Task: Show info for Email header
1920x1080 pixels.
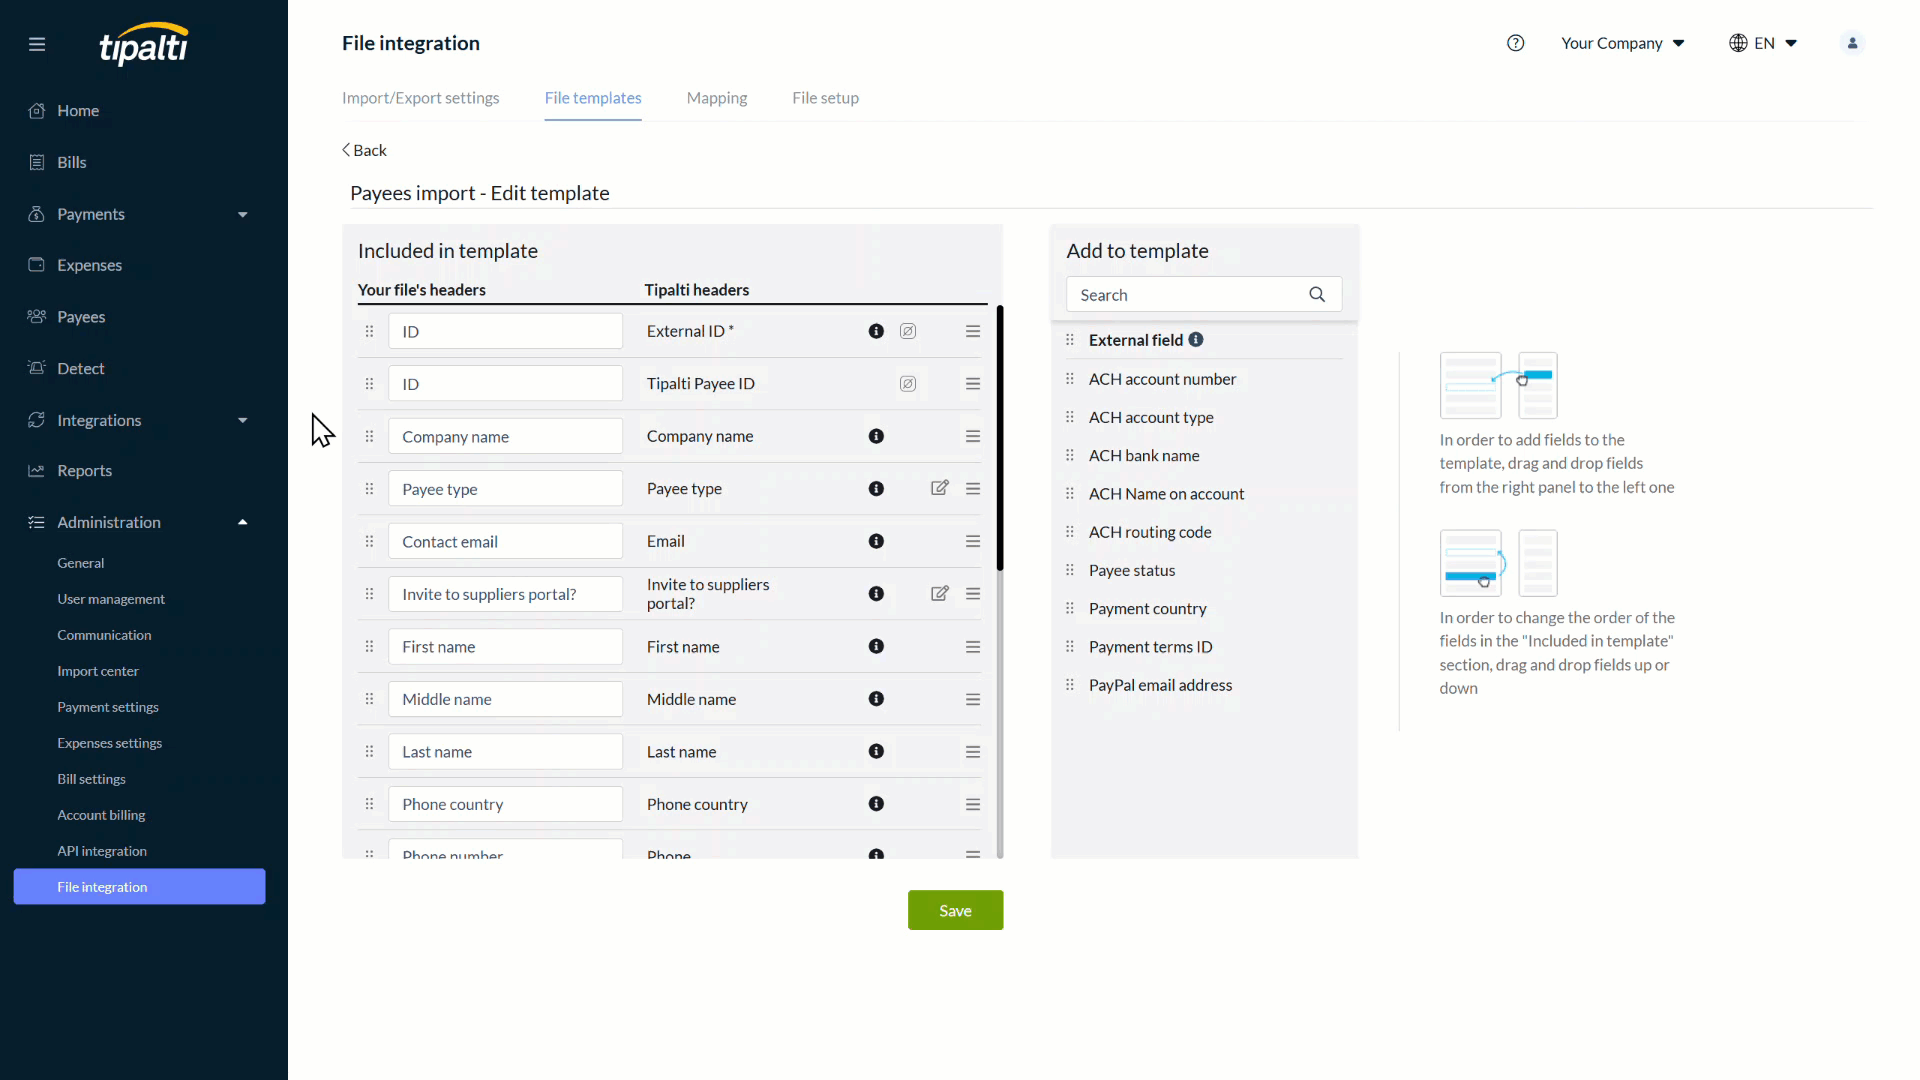Action: coord(876,541)
